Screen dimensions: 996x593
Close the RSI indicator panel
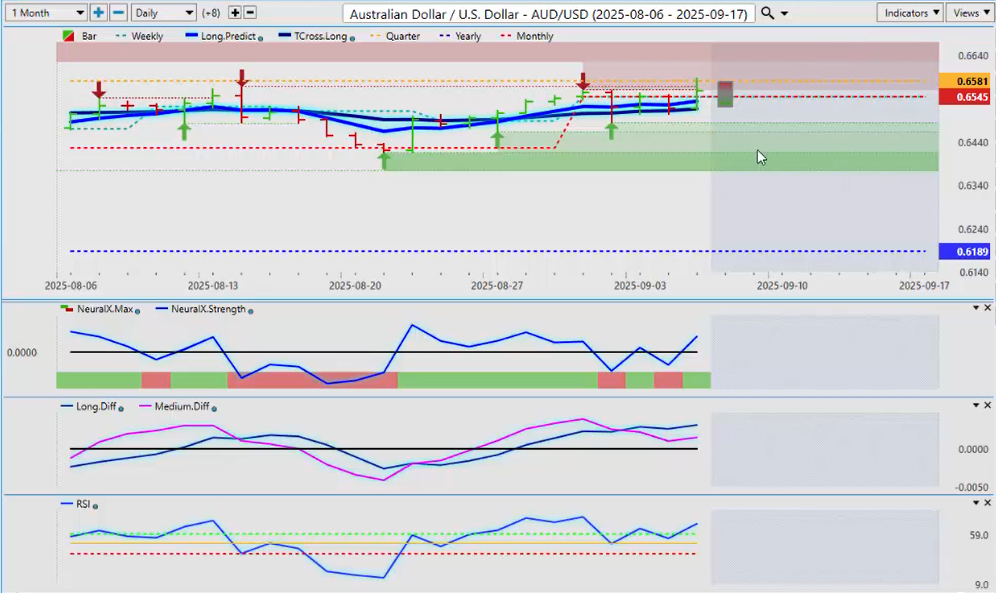point(988,504)
